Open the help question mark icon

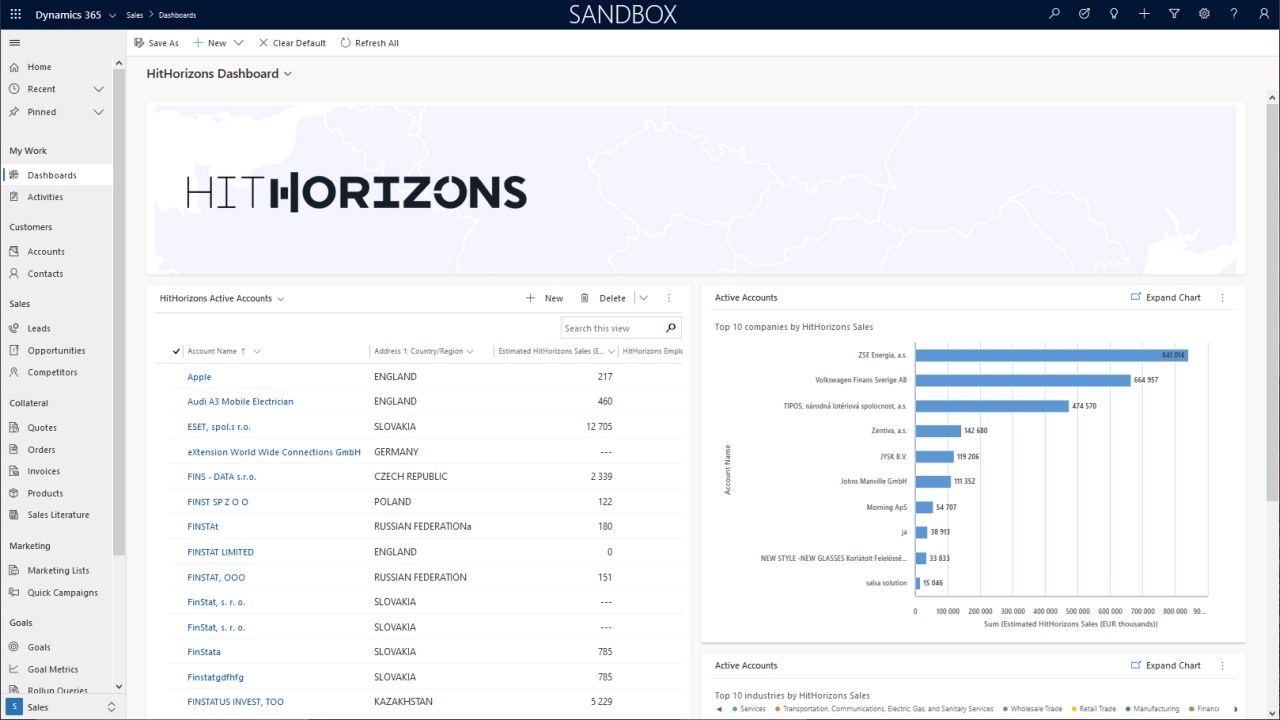pyautogui.click(x=1234, y=14)
